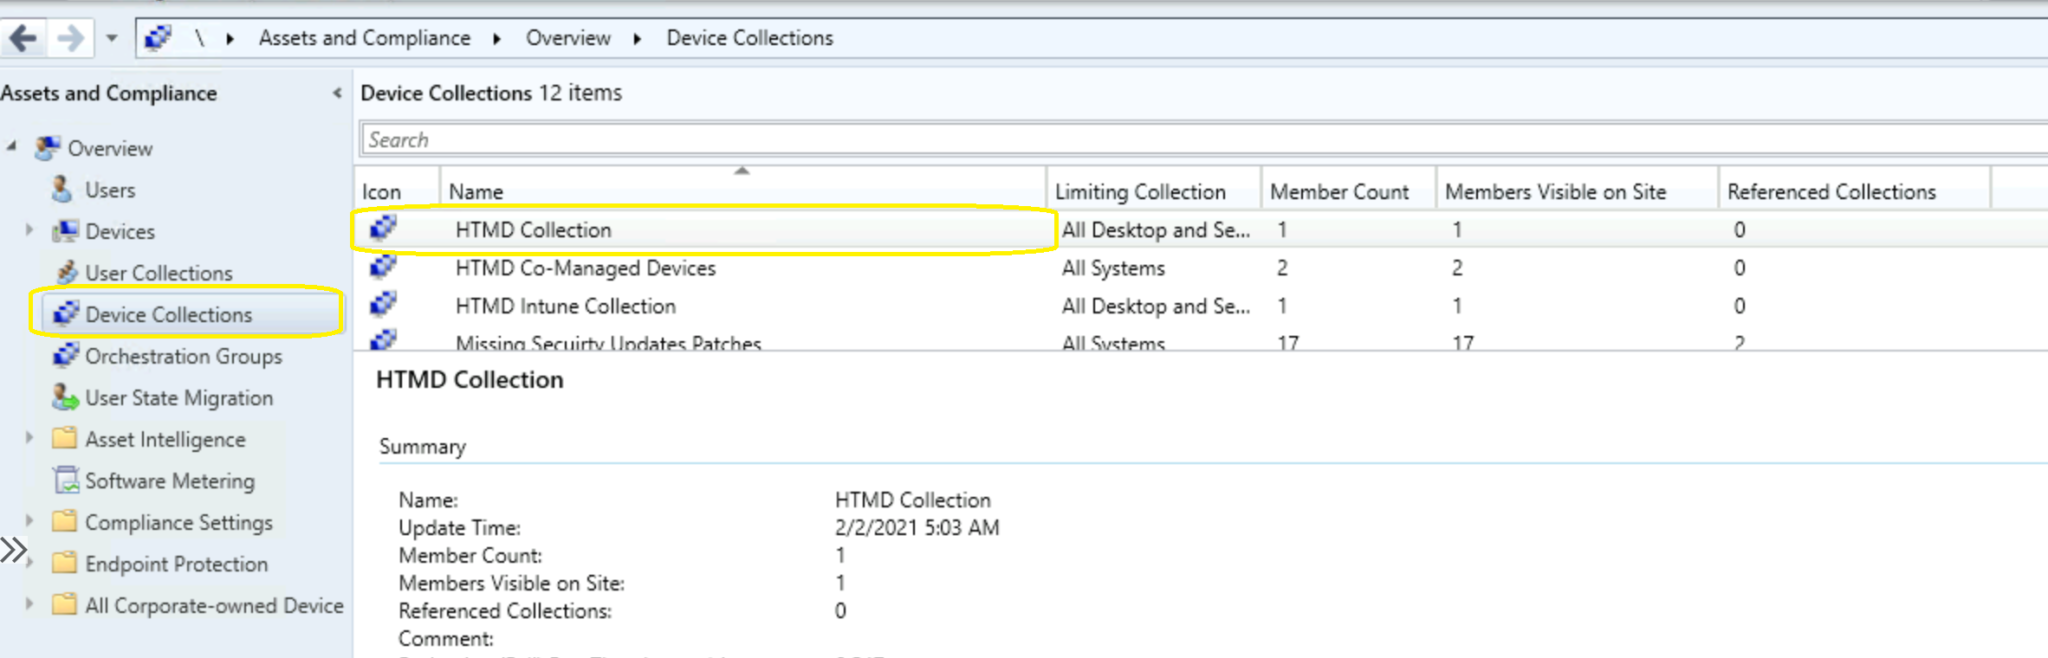Viewport: 2048px width, 658px height.
Task: Expand the Compliance Settings folder
Action: 29,521
